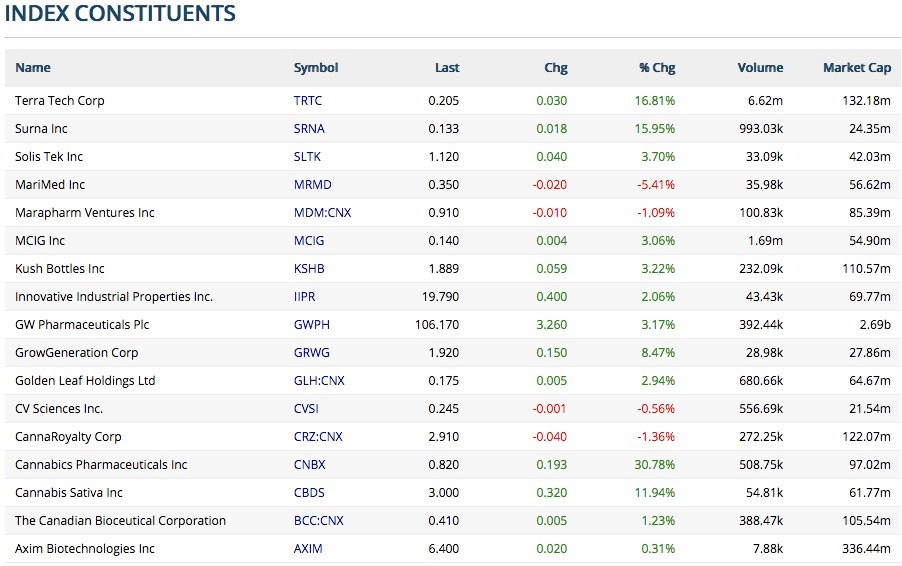
Task: Select the Surna Inc name
Action: [41, 129]
